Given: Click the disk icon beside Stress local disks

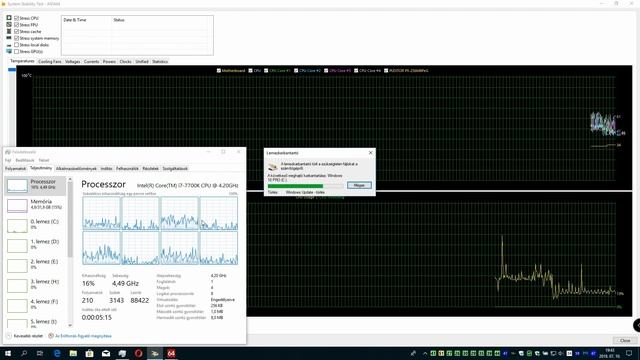Looking at the screenshot, I should click(x=9, y=45).
